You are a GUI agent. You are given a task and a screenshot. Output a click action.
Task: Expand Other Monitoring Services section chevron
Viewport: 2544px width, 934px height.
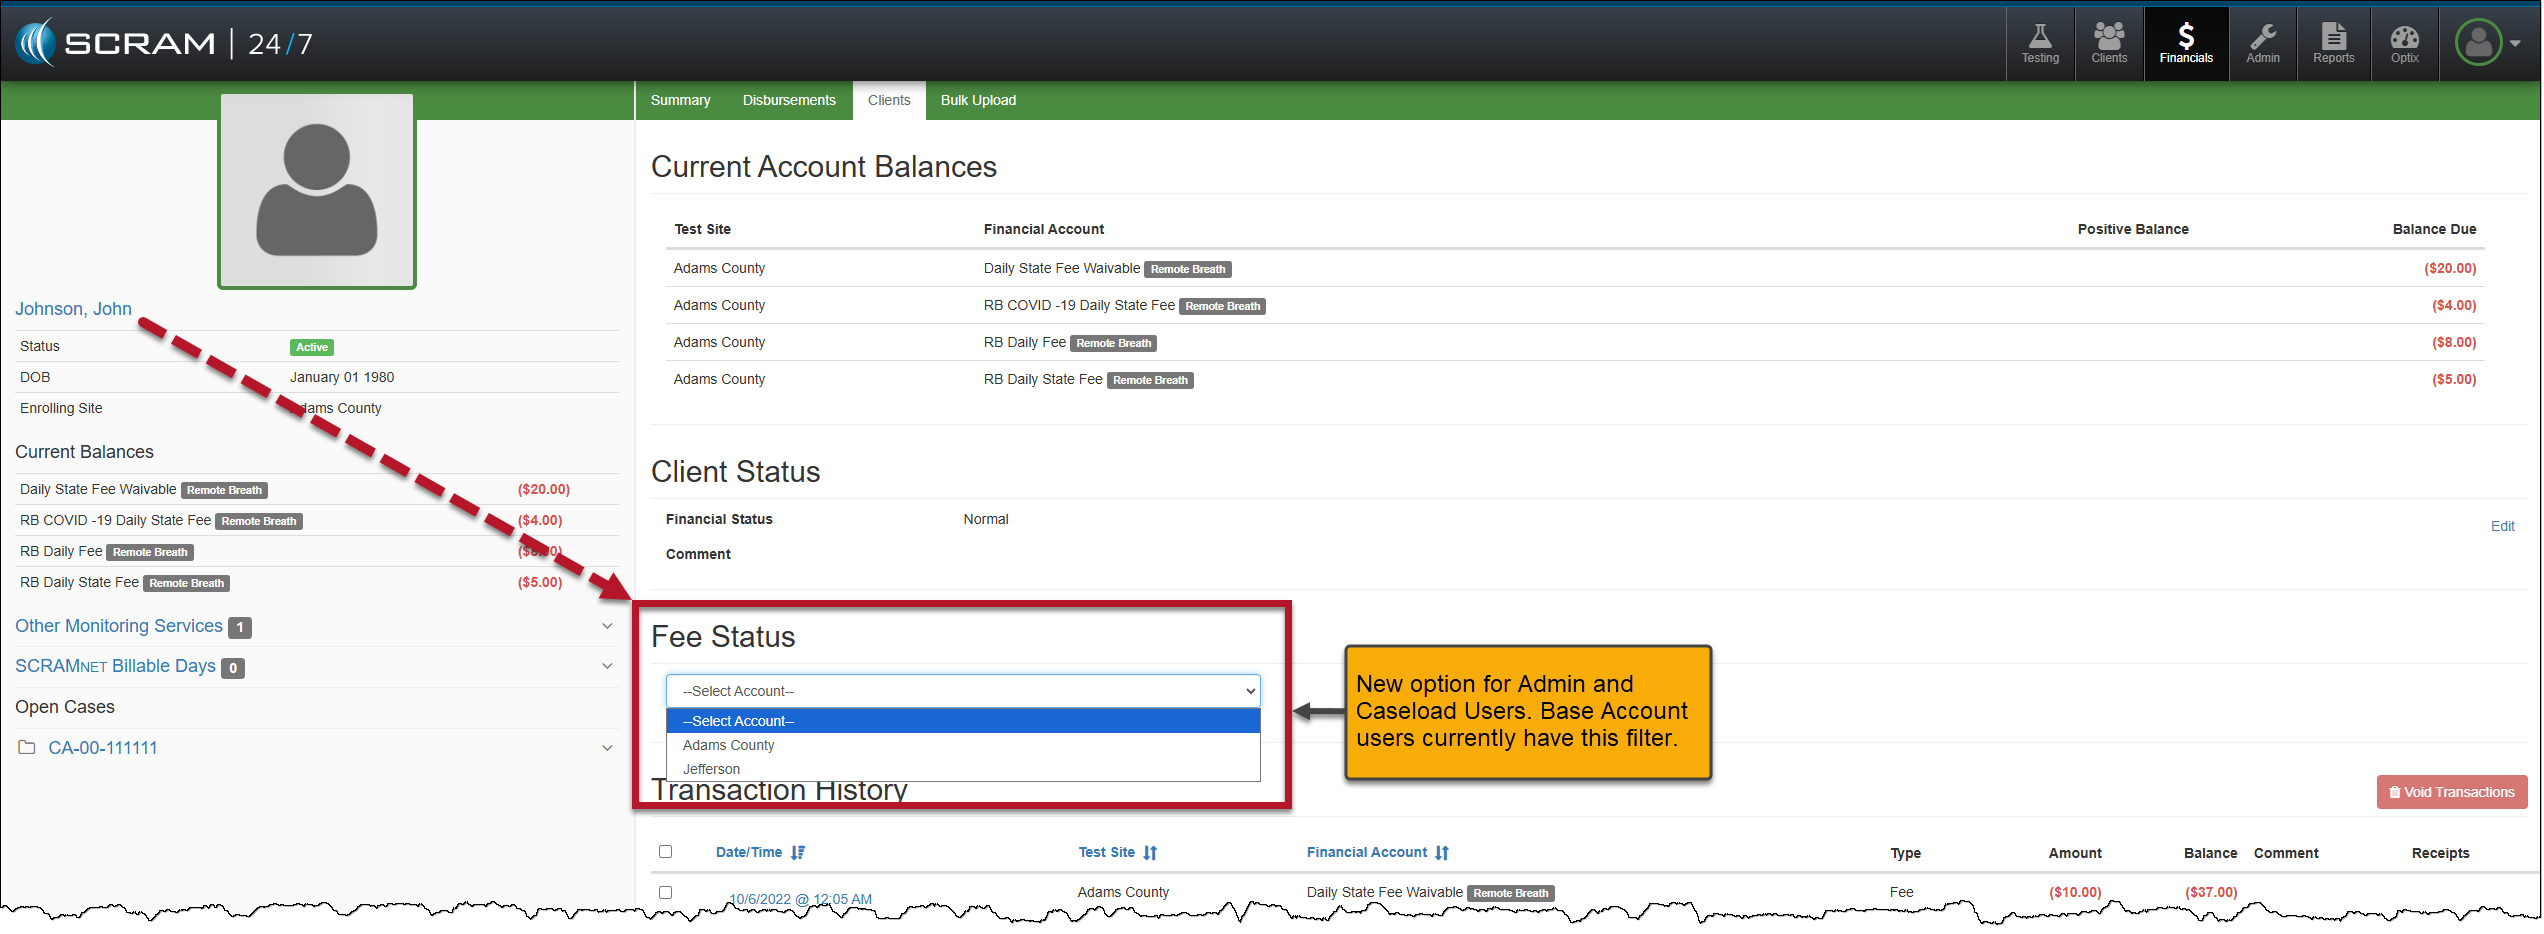pos(607,626)
